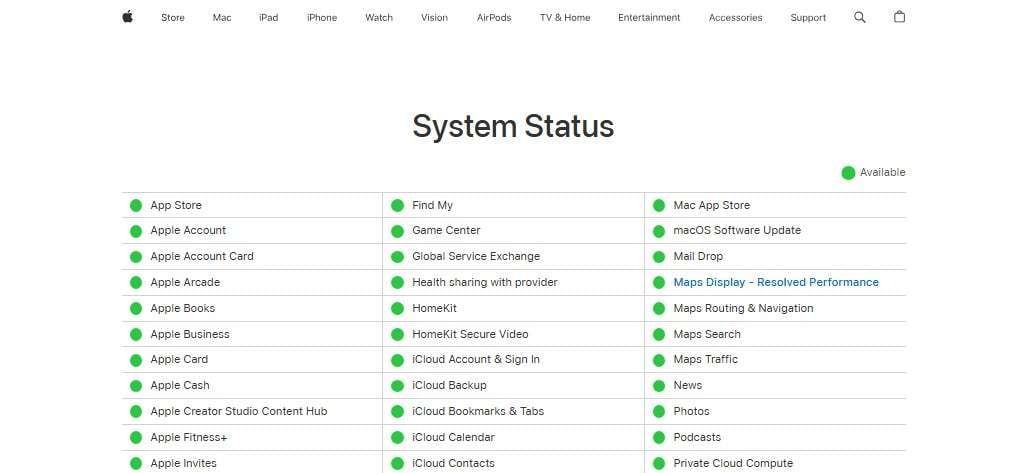The height and width of the screenshot is (473, 1026).
Task: Open the AirPods menu
Action: click(494, 18)
